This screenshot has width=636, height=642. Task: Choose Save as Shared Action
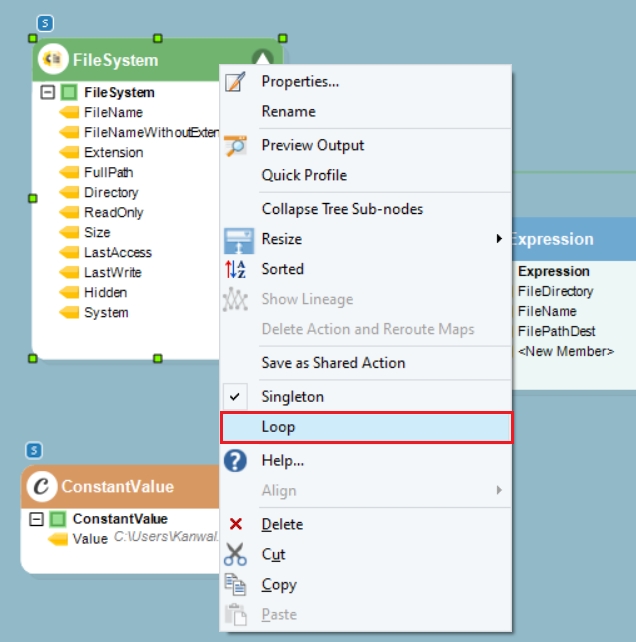pyautogui.click(x=366, y=363)
